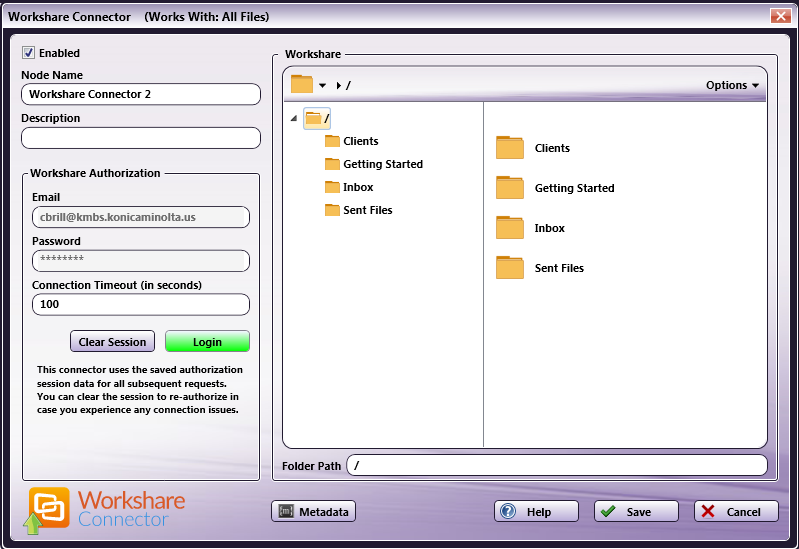Click the Getting Started label in right pane
This screenshot has width=799, height=549.
tap(575, 188)
